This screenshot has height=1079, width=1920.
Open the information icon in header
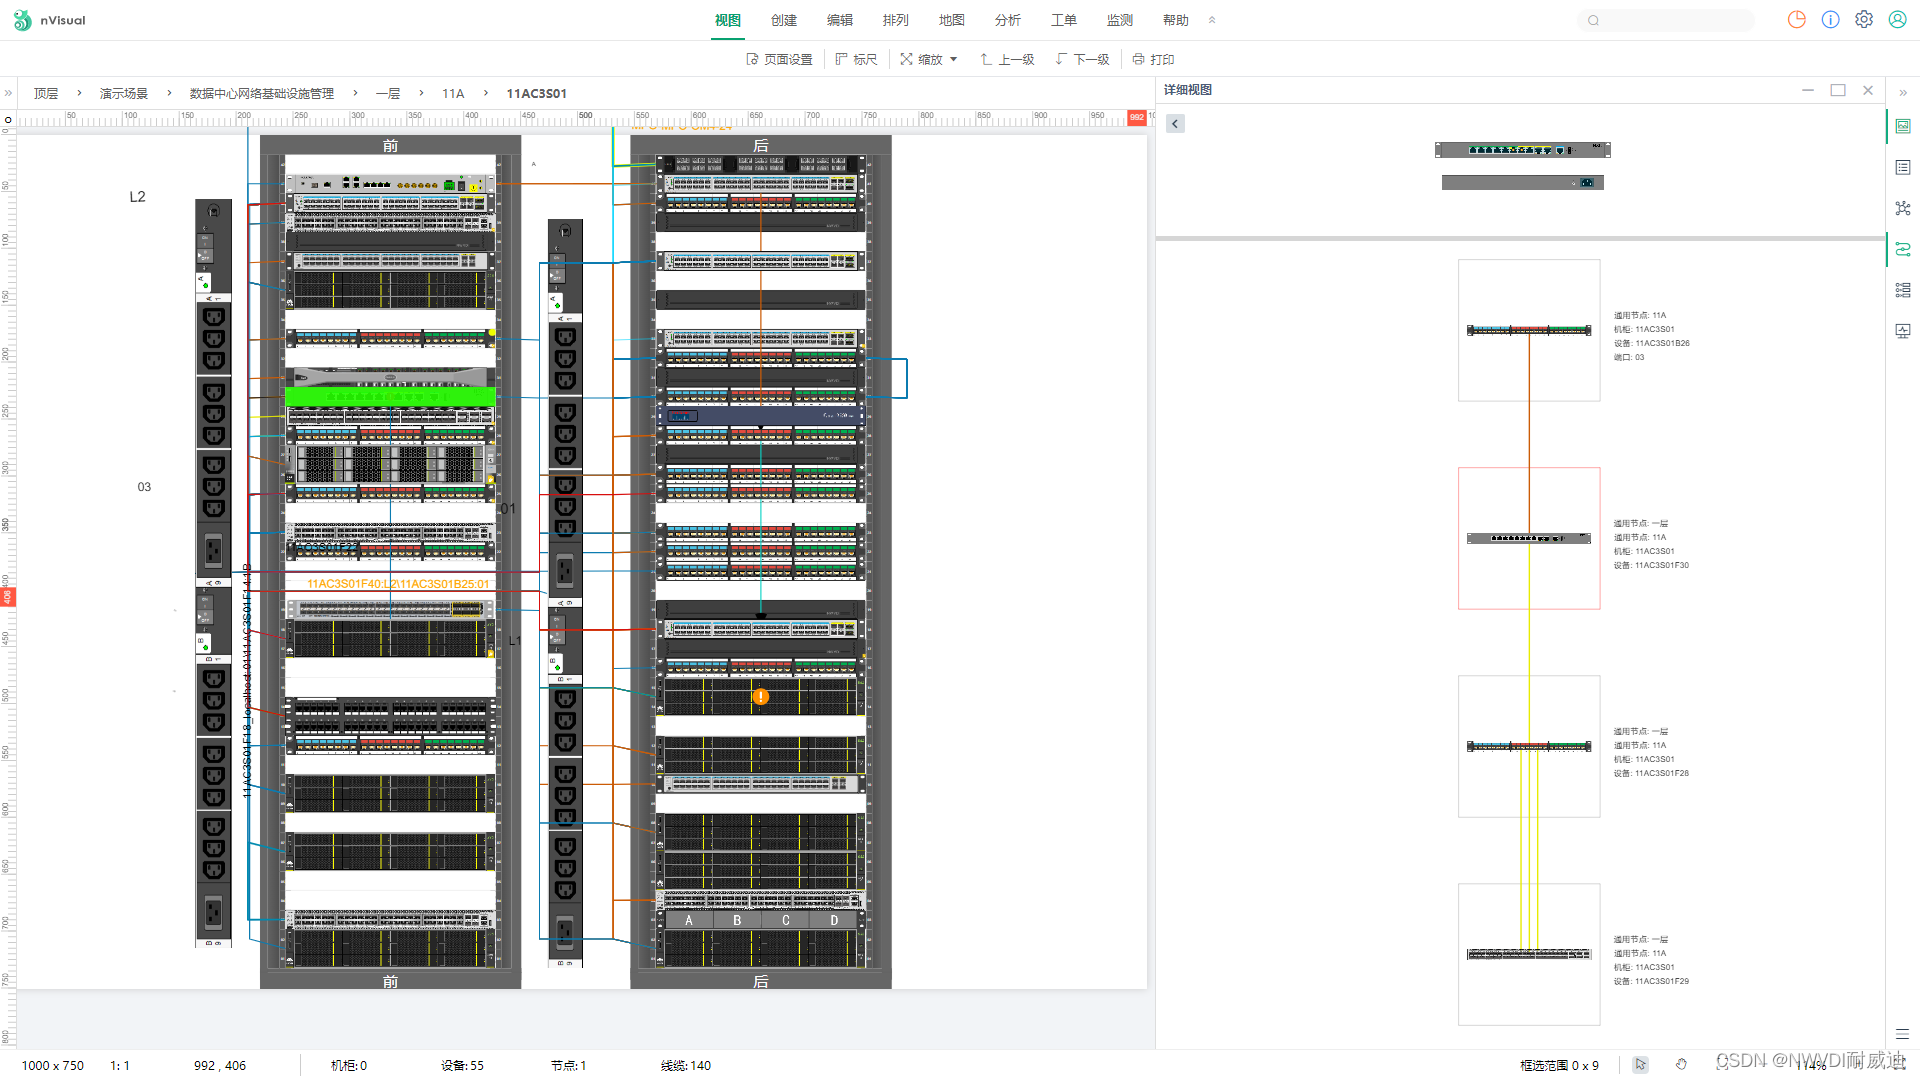(1830, 20)
